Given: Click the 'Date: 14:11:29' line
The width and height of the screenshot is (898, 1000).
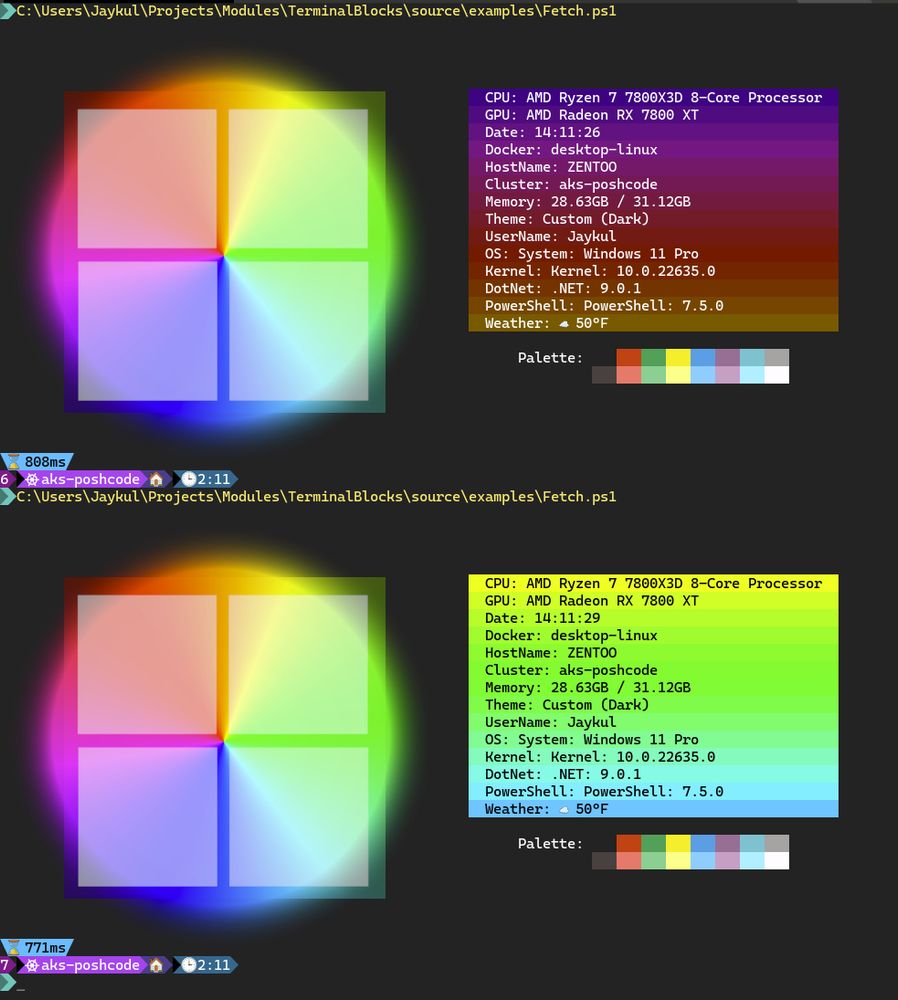Looking at the screenshot, I should pos(542,618).
